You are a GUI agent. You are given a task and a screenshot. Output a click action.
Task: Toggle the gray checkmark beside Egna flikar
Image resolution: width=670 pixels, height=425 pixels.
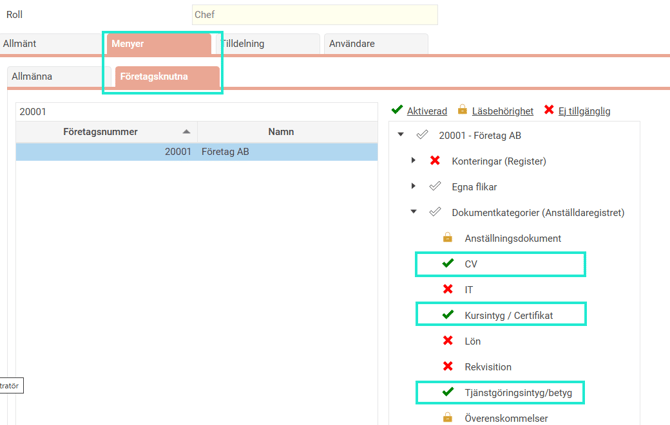pos(435,186)
